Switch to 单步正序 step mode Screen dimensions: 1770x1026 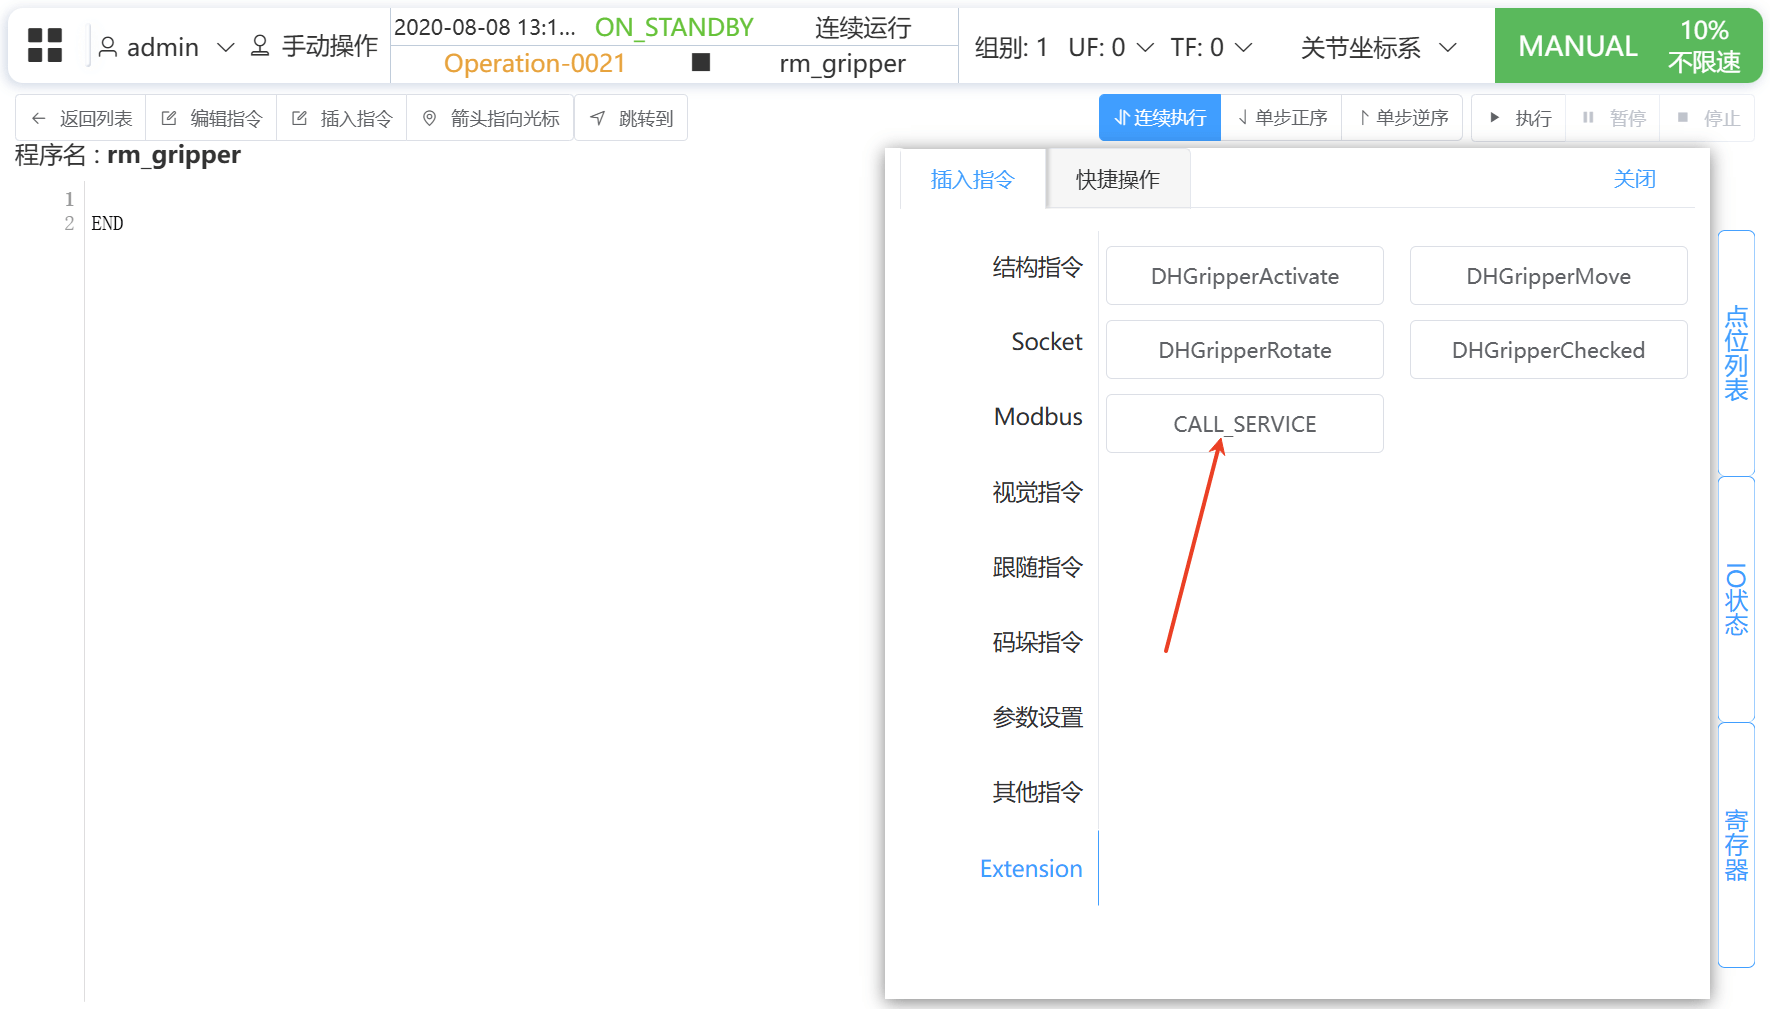tap(1282, 118)
